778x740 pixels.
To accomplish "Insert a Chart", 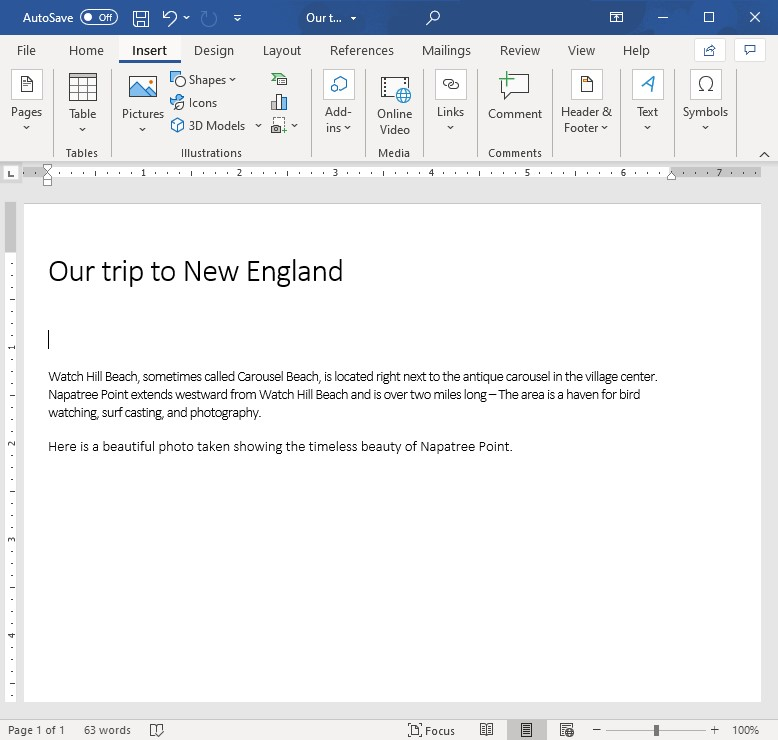I will pyautogui.click(x=279, y=102).
